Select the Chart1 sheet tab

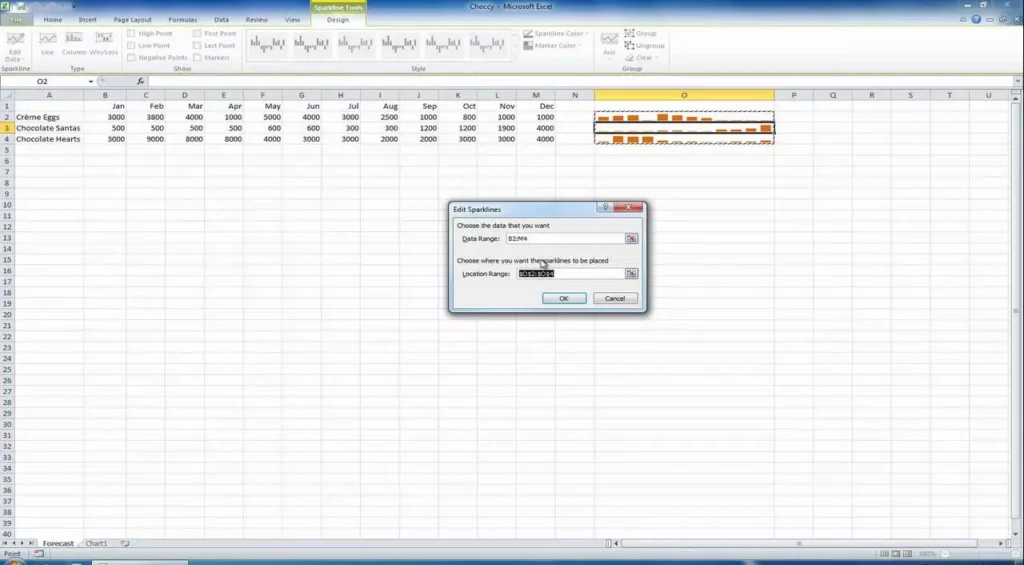pos(96,543)
